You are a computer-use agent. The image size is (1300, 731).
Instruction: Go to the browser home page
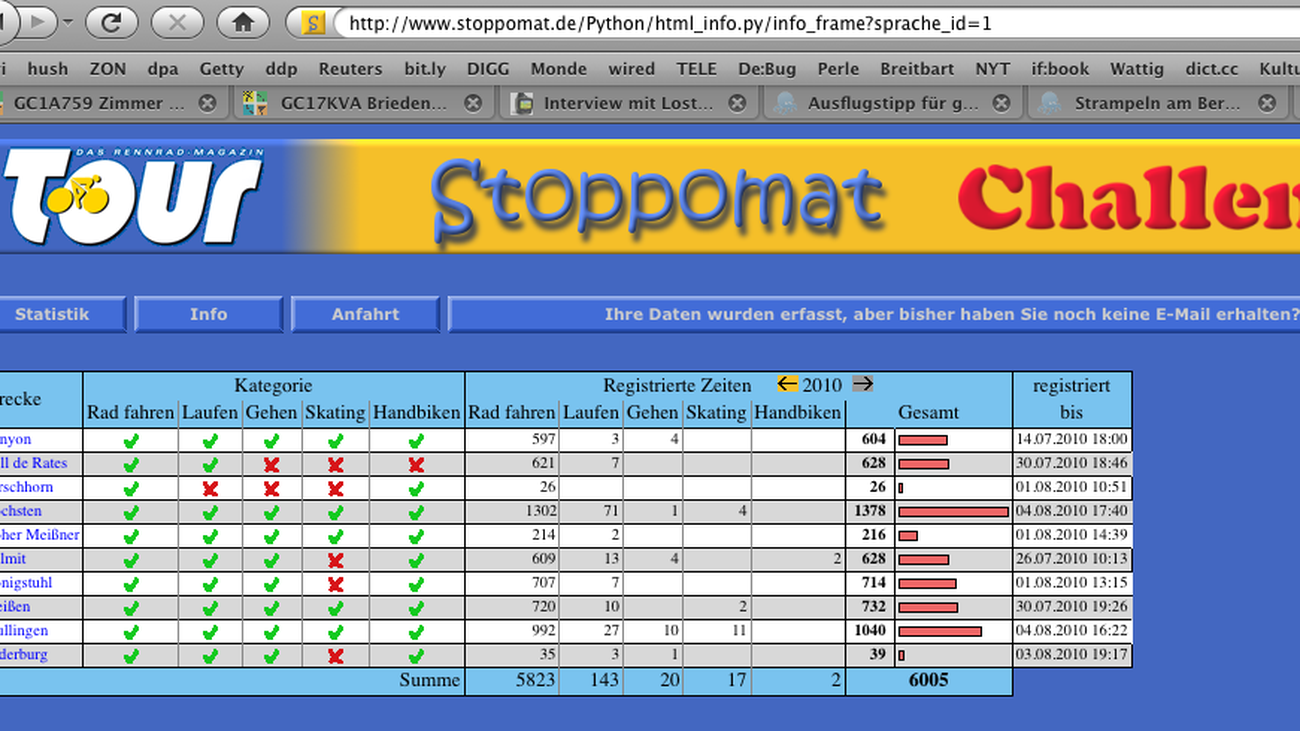[242, 22]
